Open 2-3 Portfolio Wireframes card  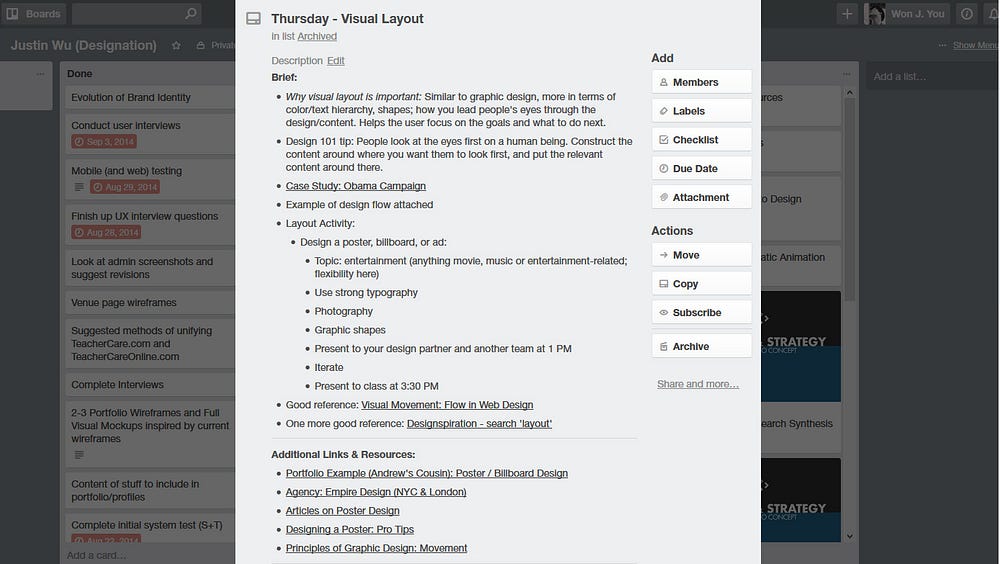(x=150, y=433)
